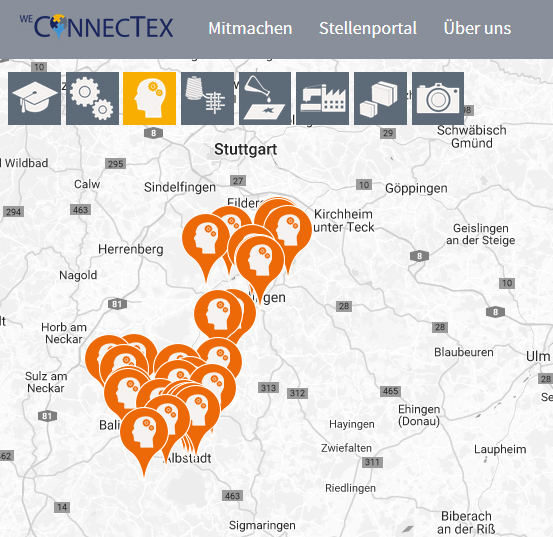Screen dimensions: 553x537
Task: Click the WeConnecTex logo
Action: pos(96,26)
